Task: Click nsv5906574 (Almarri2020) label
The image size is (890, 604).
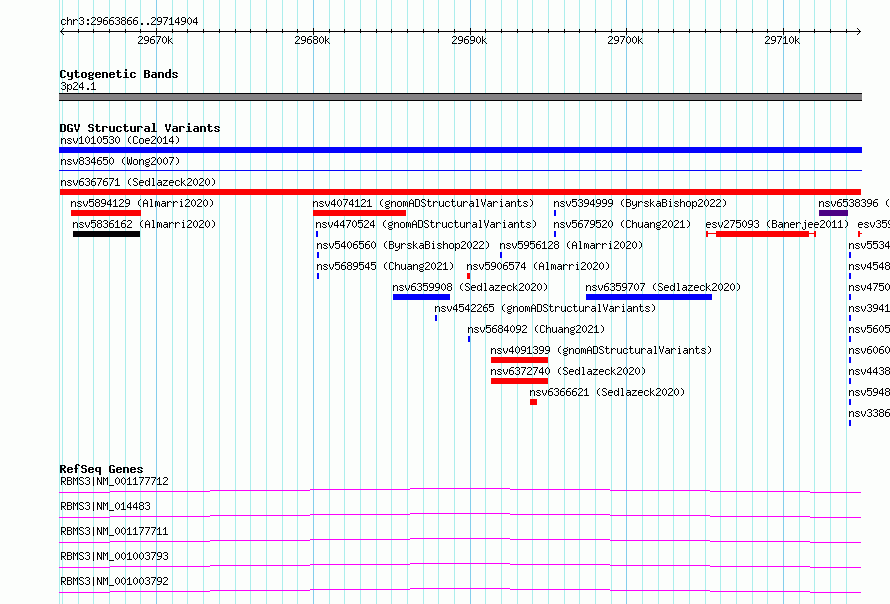Action: 538,266
